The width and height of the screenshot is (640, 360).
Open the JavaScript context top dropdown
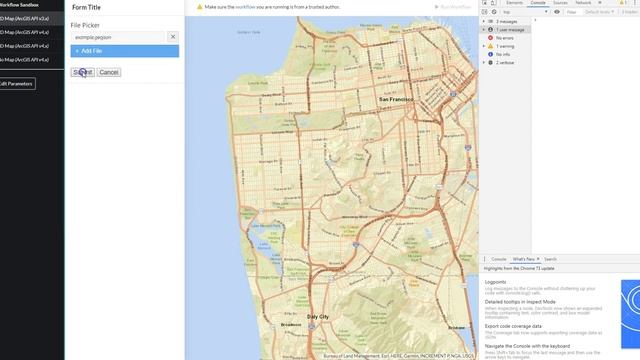tap(525, 12)
